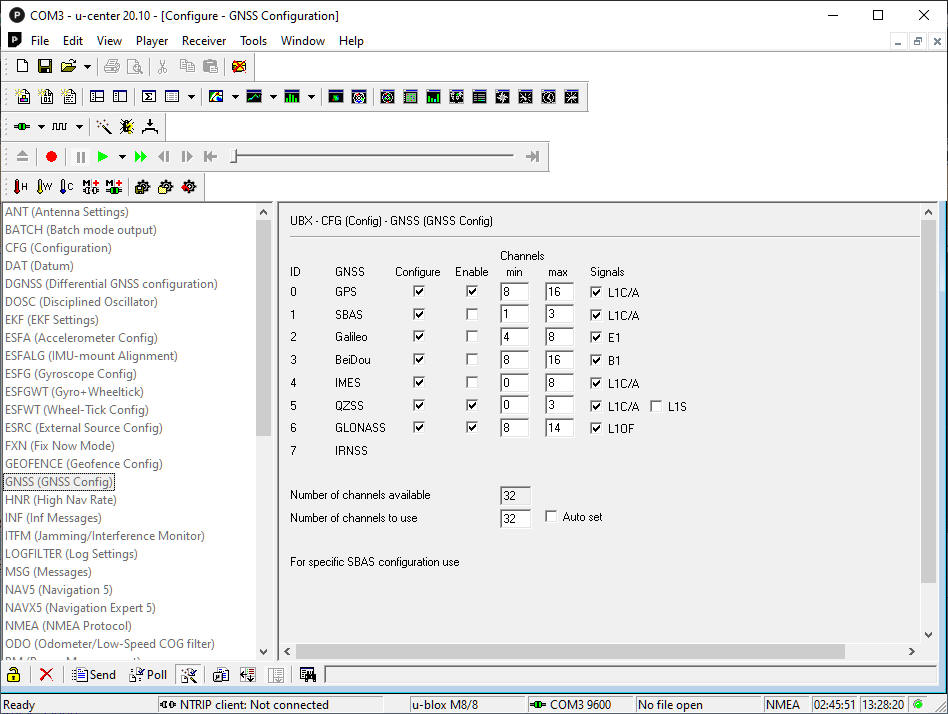The width and height of the screenshot is (948, 714).
Task: Open the Tools menu
Action: point(253,41)
